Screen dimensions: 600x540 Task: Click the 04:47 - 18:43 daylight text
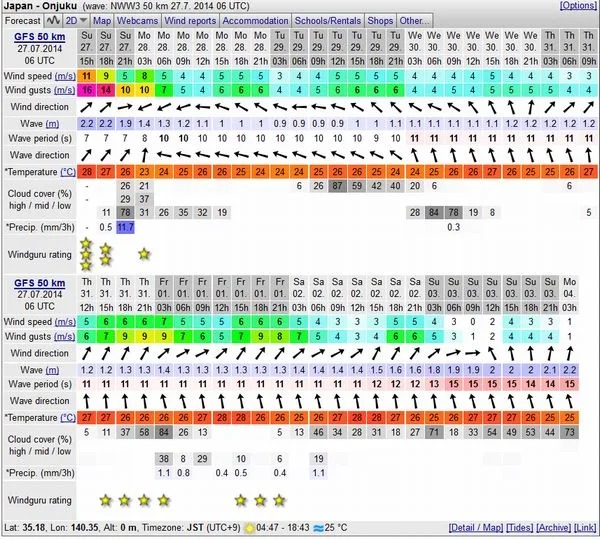(282, 528)
